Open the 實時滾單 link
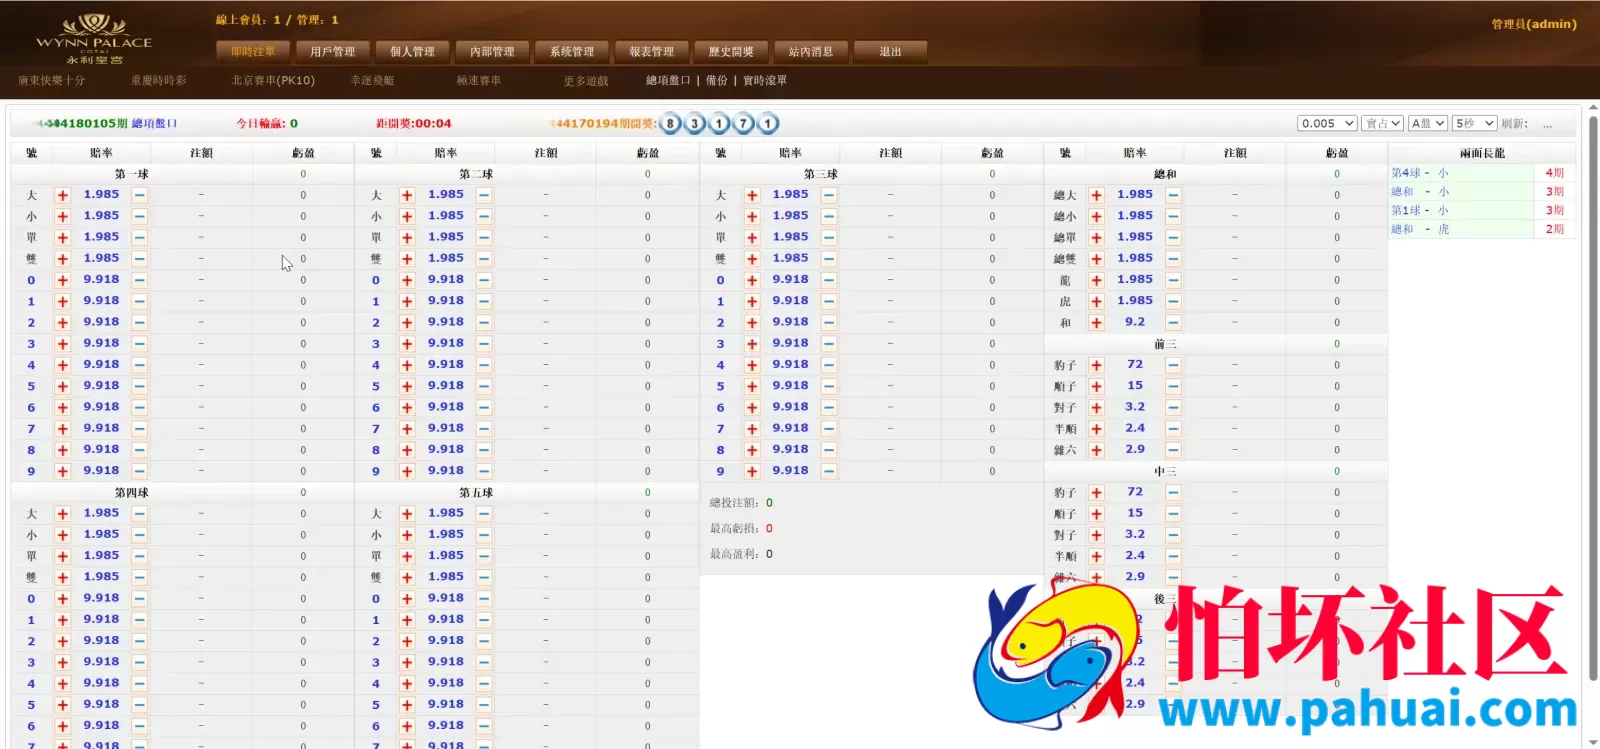The image size is (1600, 749). [765, 80]
